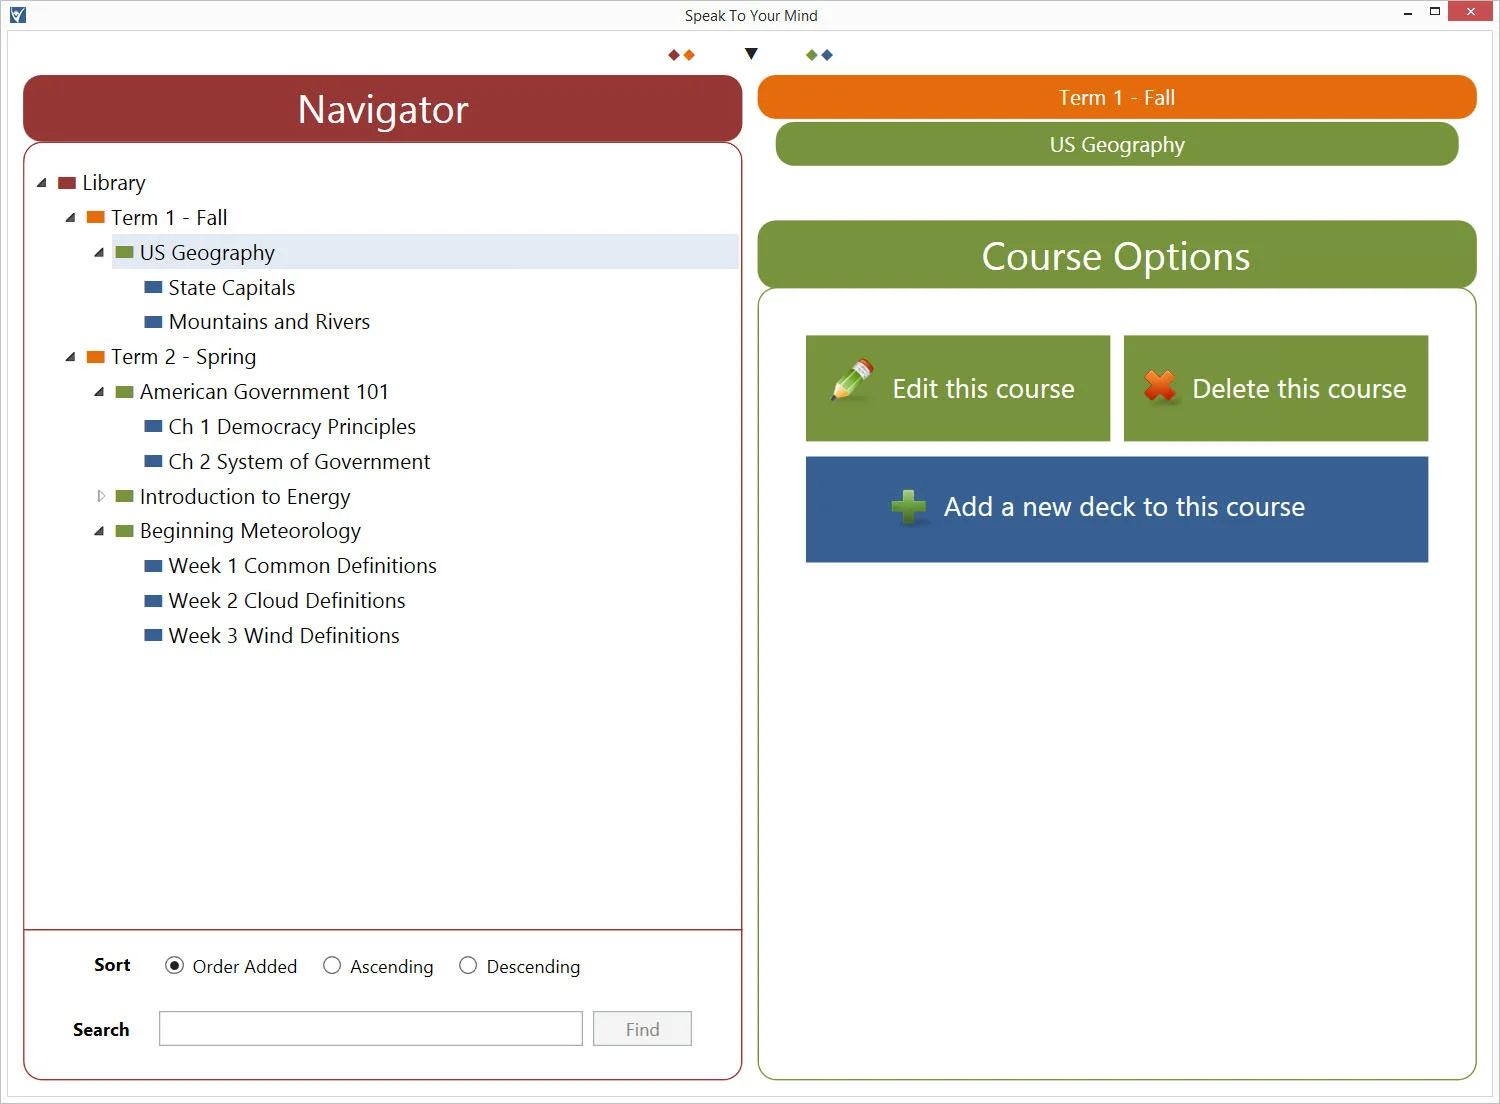Screen dimensions: 1500x1104
Task: Collapse the Beginning Meteorology course node
Action: click(99, 531)
